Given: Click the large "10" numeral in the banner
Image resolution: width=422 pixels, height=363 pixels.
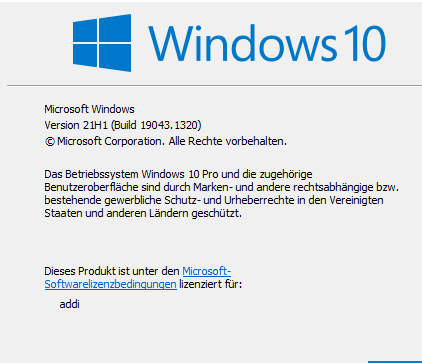Looking at the screenshot, I should click(x=365, y=44).
